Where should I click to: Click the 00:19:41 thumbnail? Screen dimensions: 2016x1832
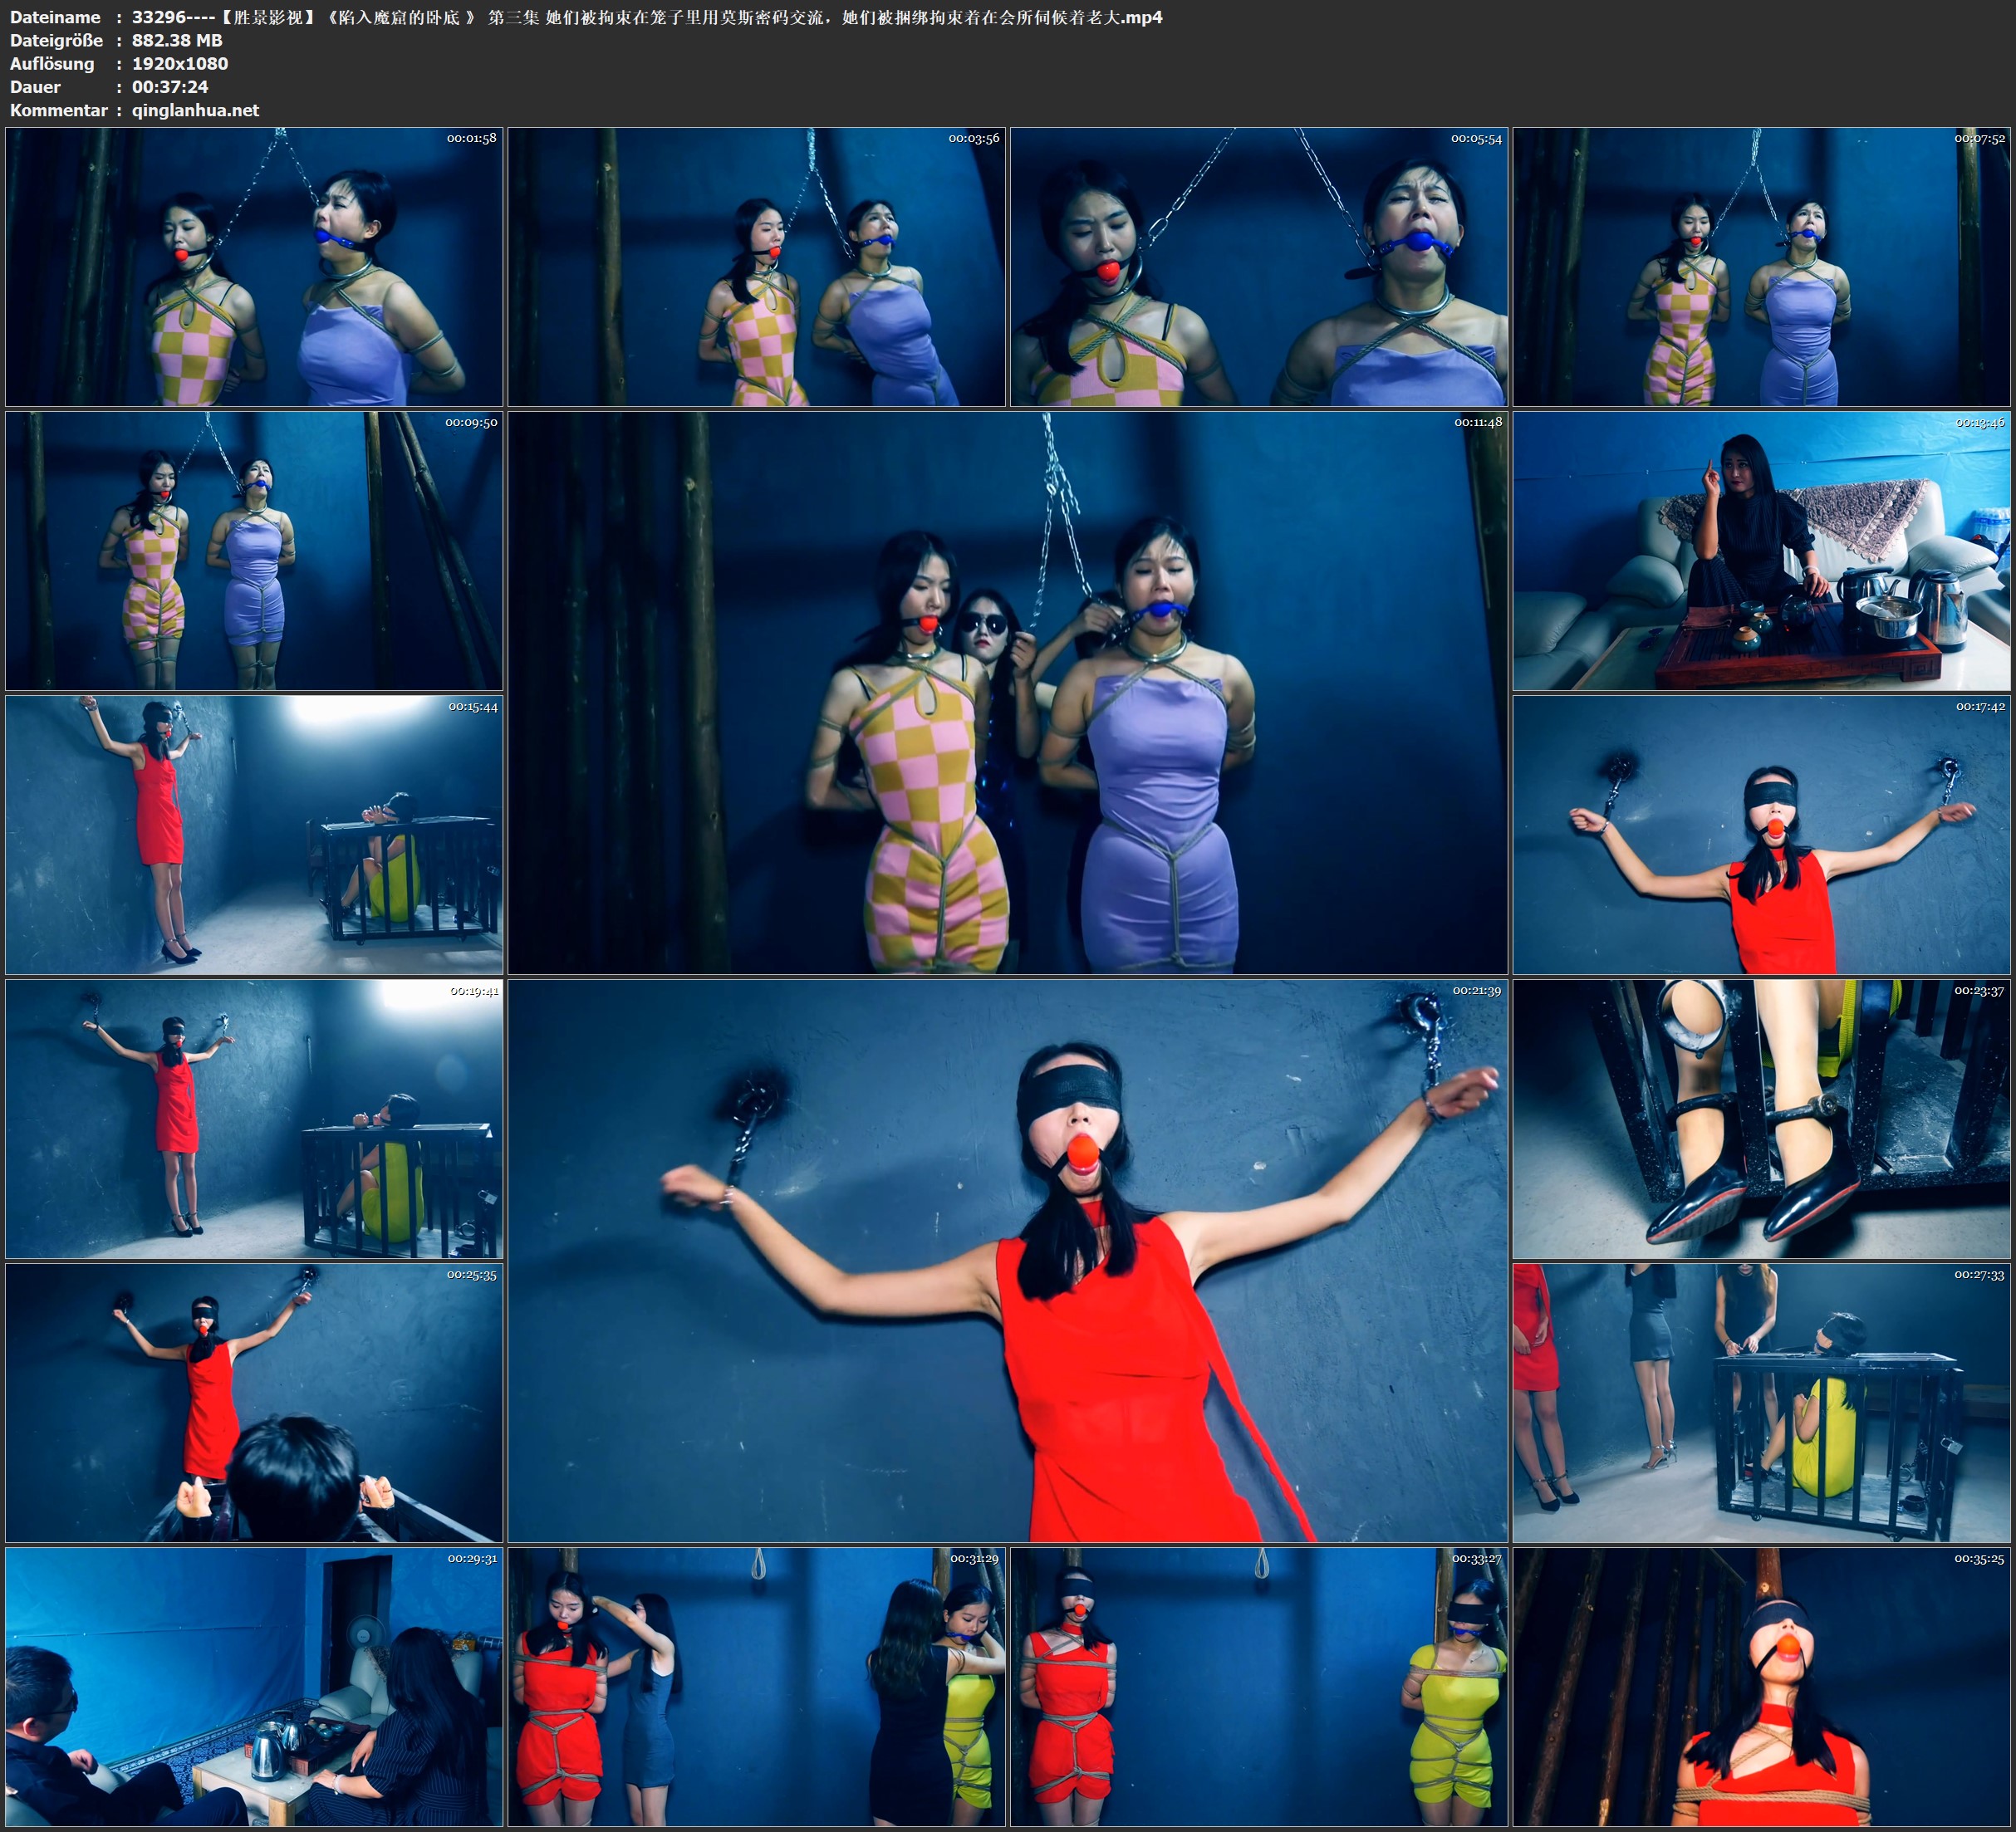coord(254,1119)
